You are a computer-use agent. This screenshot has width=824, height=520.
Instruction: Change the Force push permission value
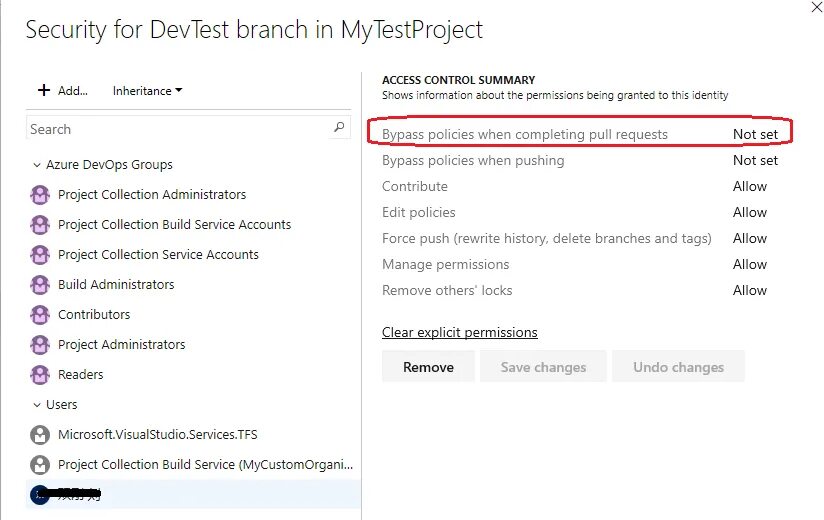749,238
